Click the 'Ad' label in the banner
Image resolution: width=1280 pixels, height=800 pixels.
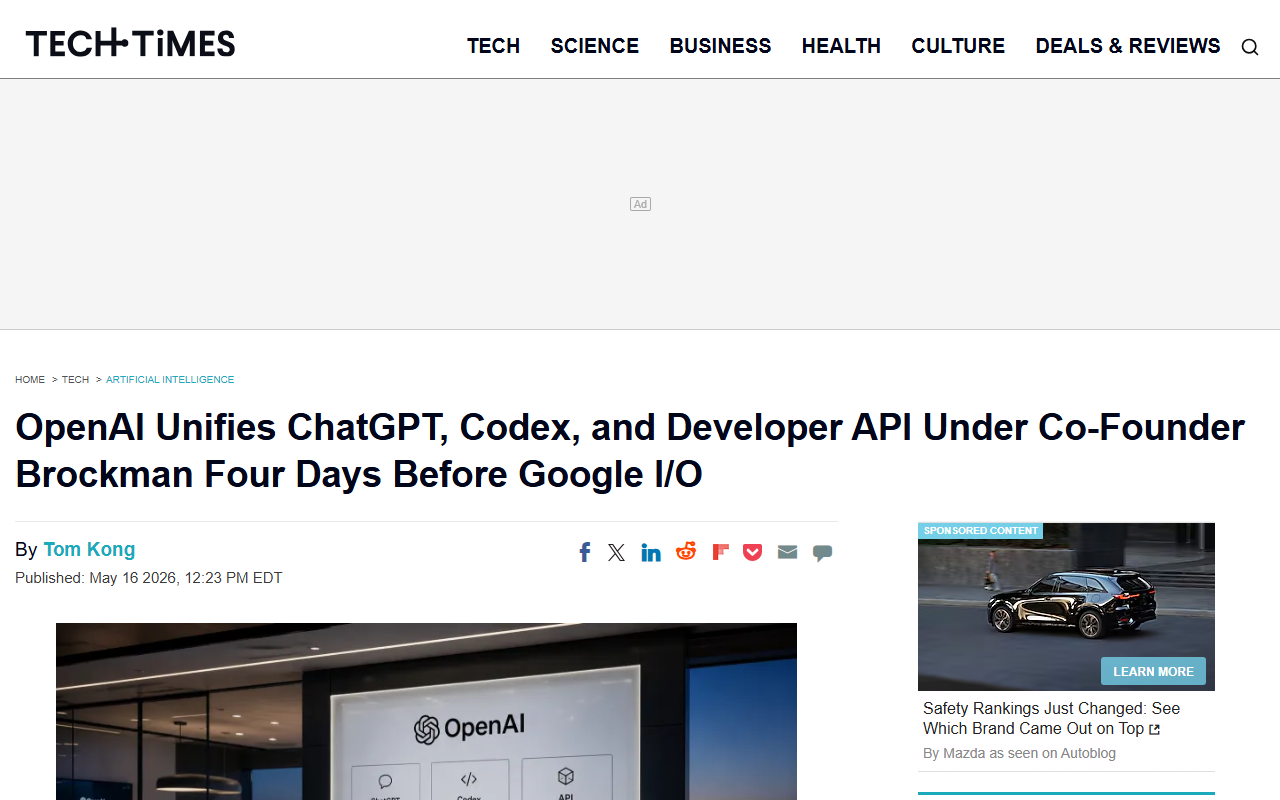point(640,204)
